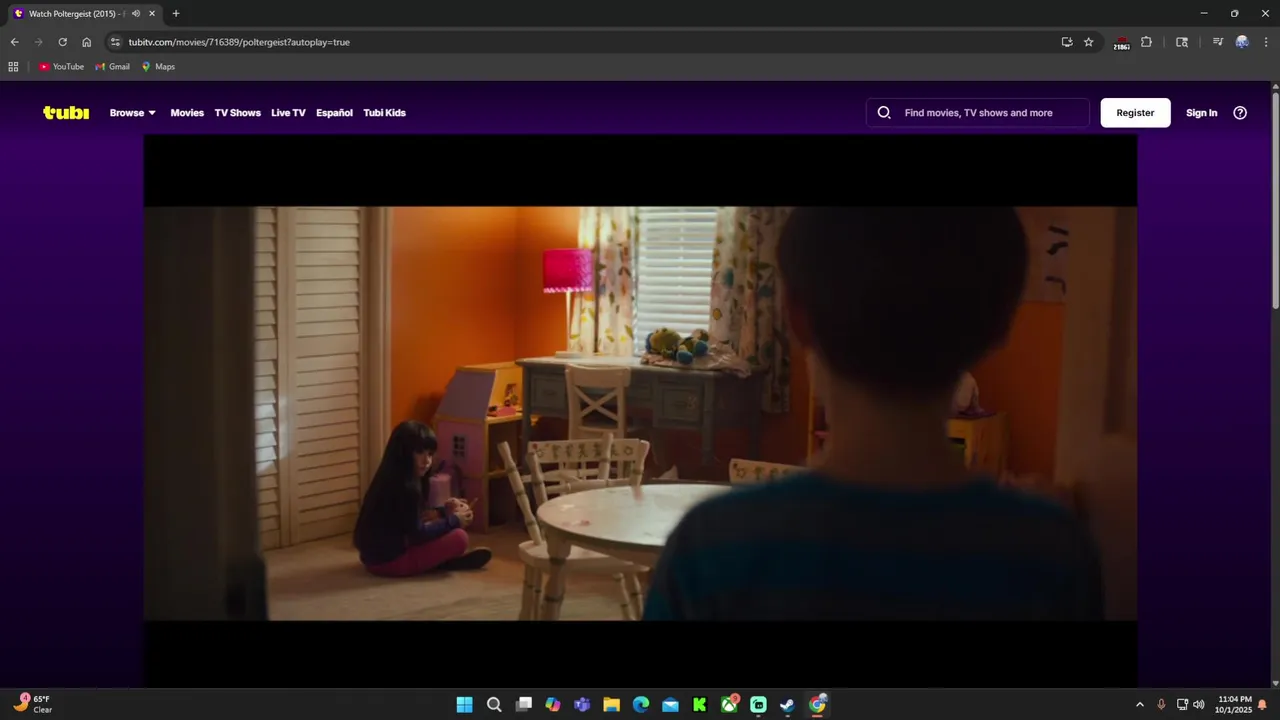Open the Extensions puzzle icon
This screenshot has height=720, width=1280.
[1146, 42]
